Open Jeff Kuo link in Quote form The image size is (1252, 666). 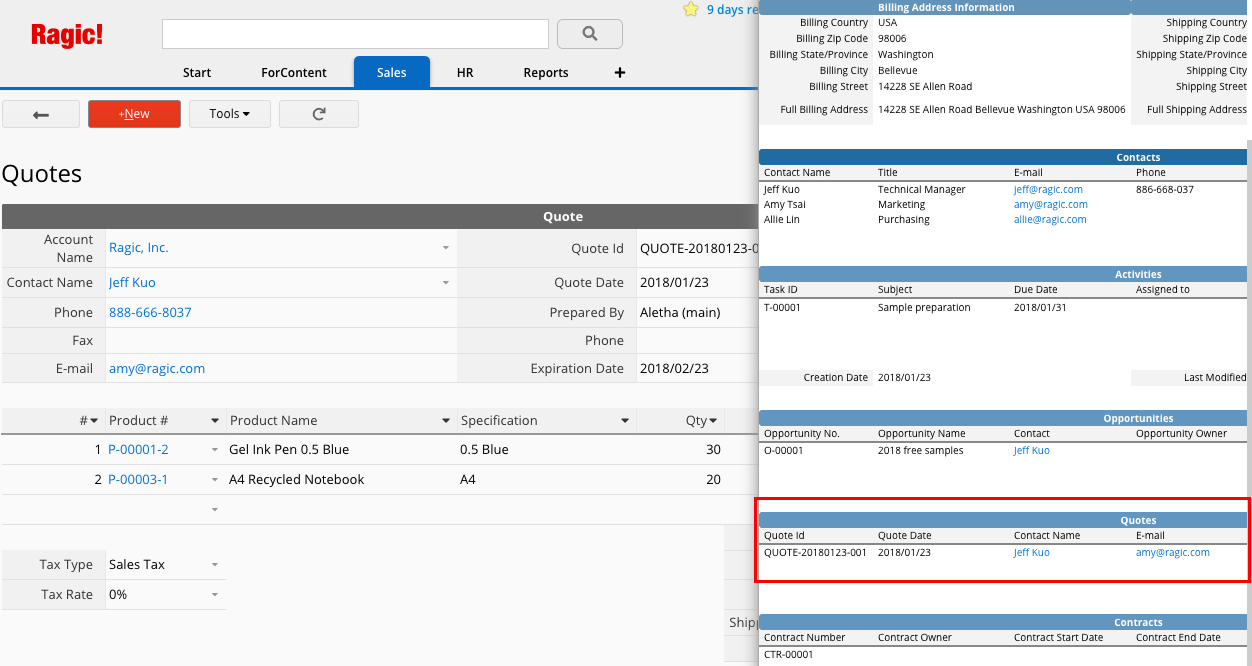pos(132,283)
